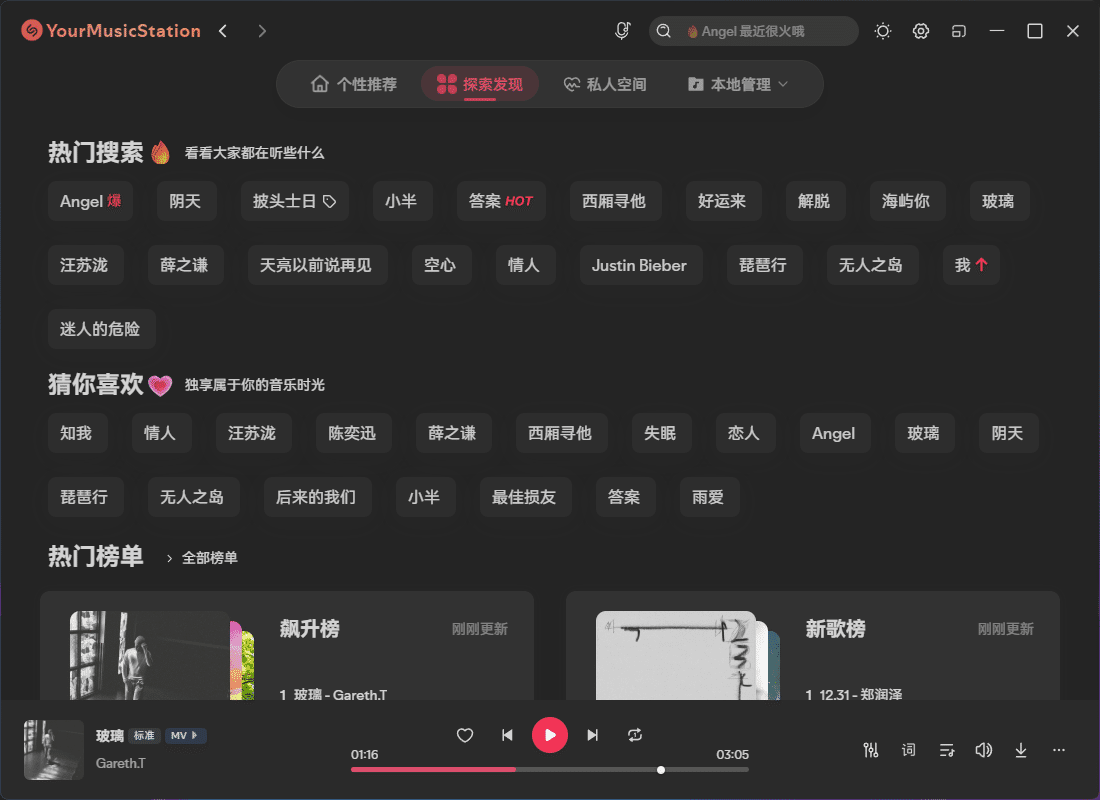This screenshot has width=1100, height=800.
Task: Open the settings gear
Action: point(920,31)
